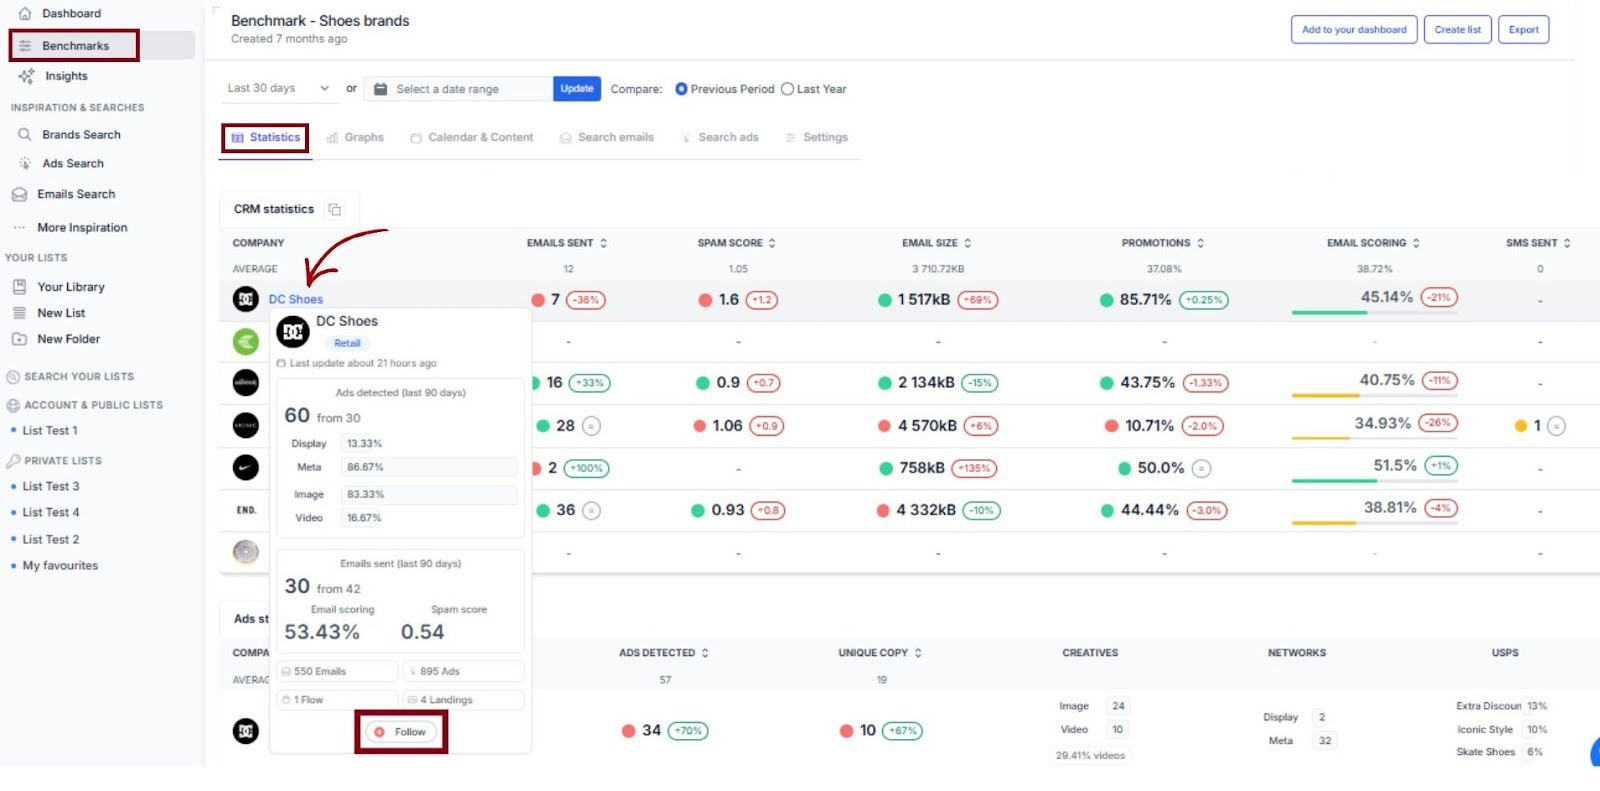Click the green brand logo under DC Shoes row
Image resolution: width=1600 pixels, height=791 pixels.
245,342
